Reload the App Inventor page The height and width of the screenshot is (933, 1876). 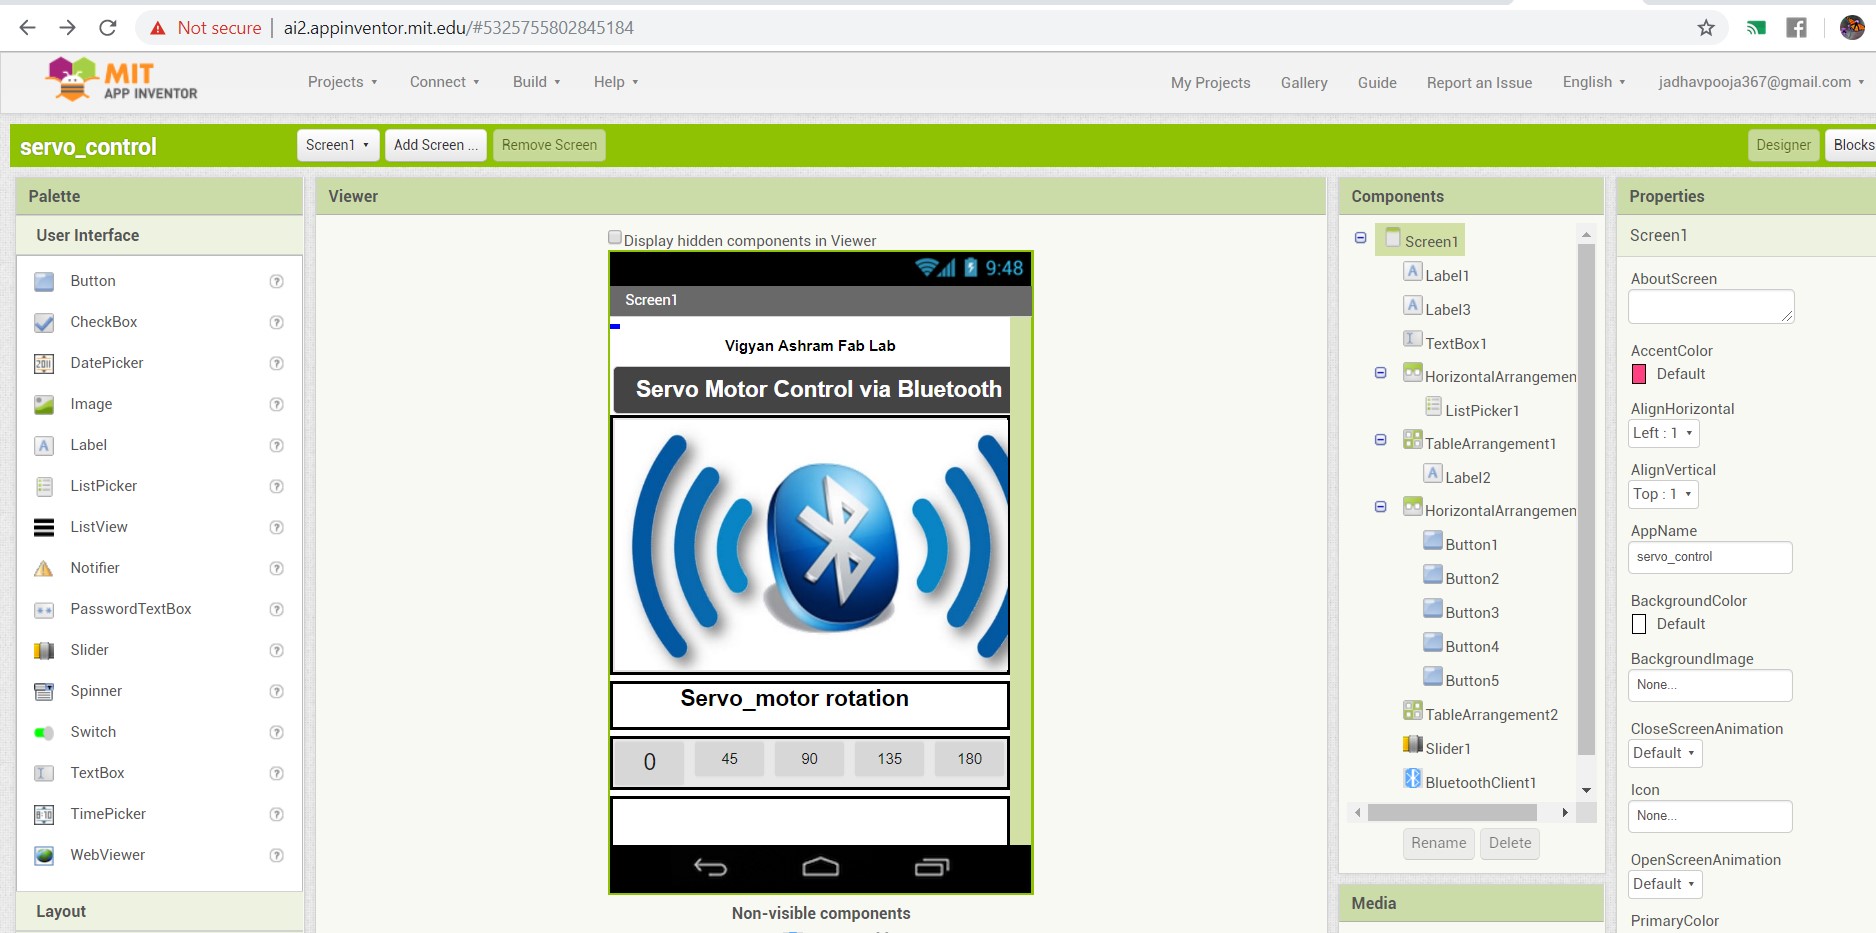(x=108, y=28)
